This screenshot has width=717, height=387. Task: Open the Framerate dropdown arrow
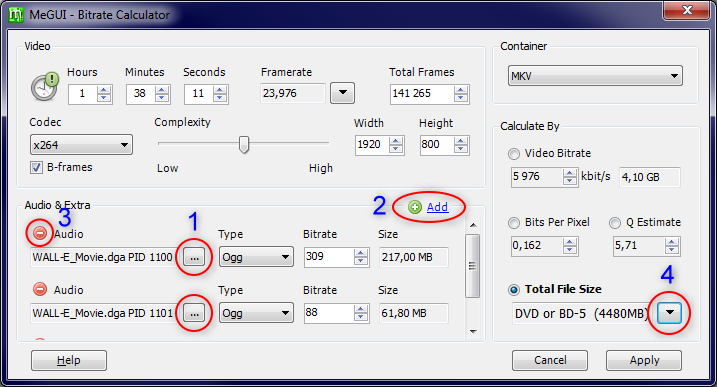pyautogui.click(x=342, y=93)
